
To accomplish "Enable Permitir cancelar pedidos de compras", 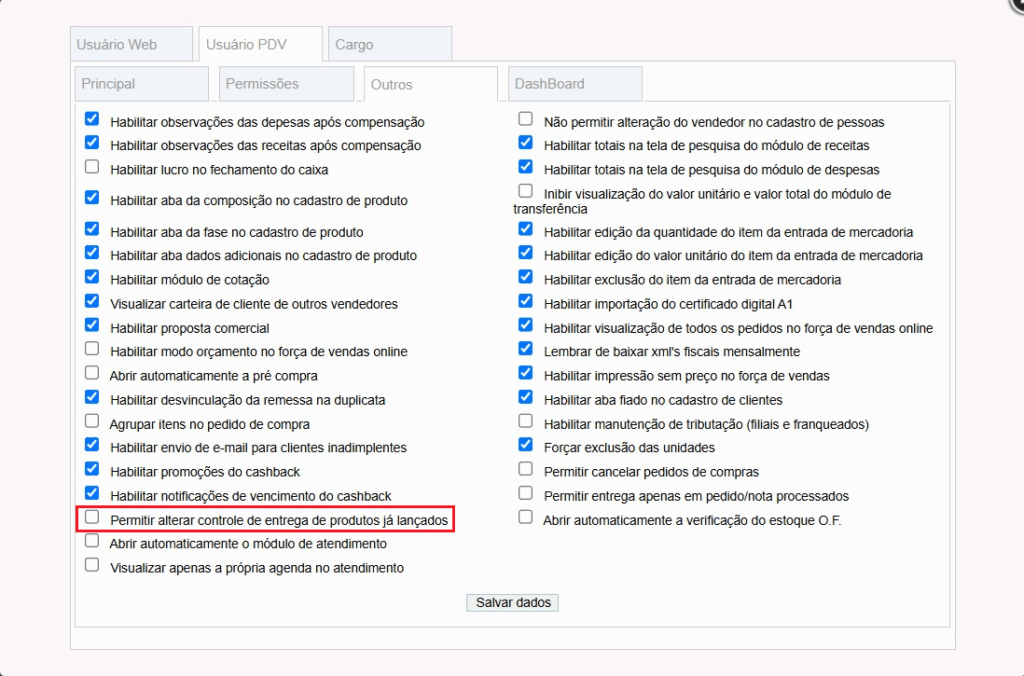I will coord(526,468).
